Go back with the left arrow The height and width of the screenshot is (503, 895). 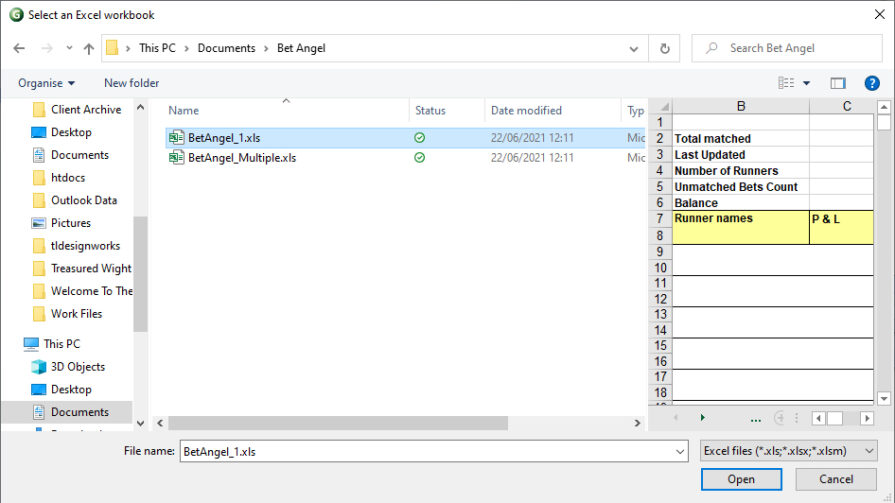[x=19, y=49]
